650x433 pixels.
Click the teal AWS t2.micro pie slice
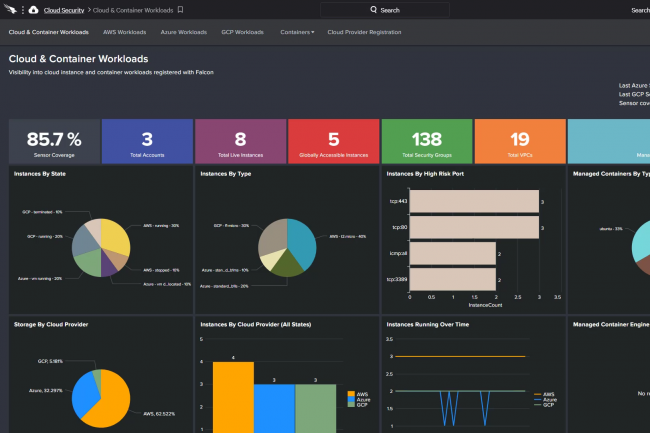[x=303, y=242]
